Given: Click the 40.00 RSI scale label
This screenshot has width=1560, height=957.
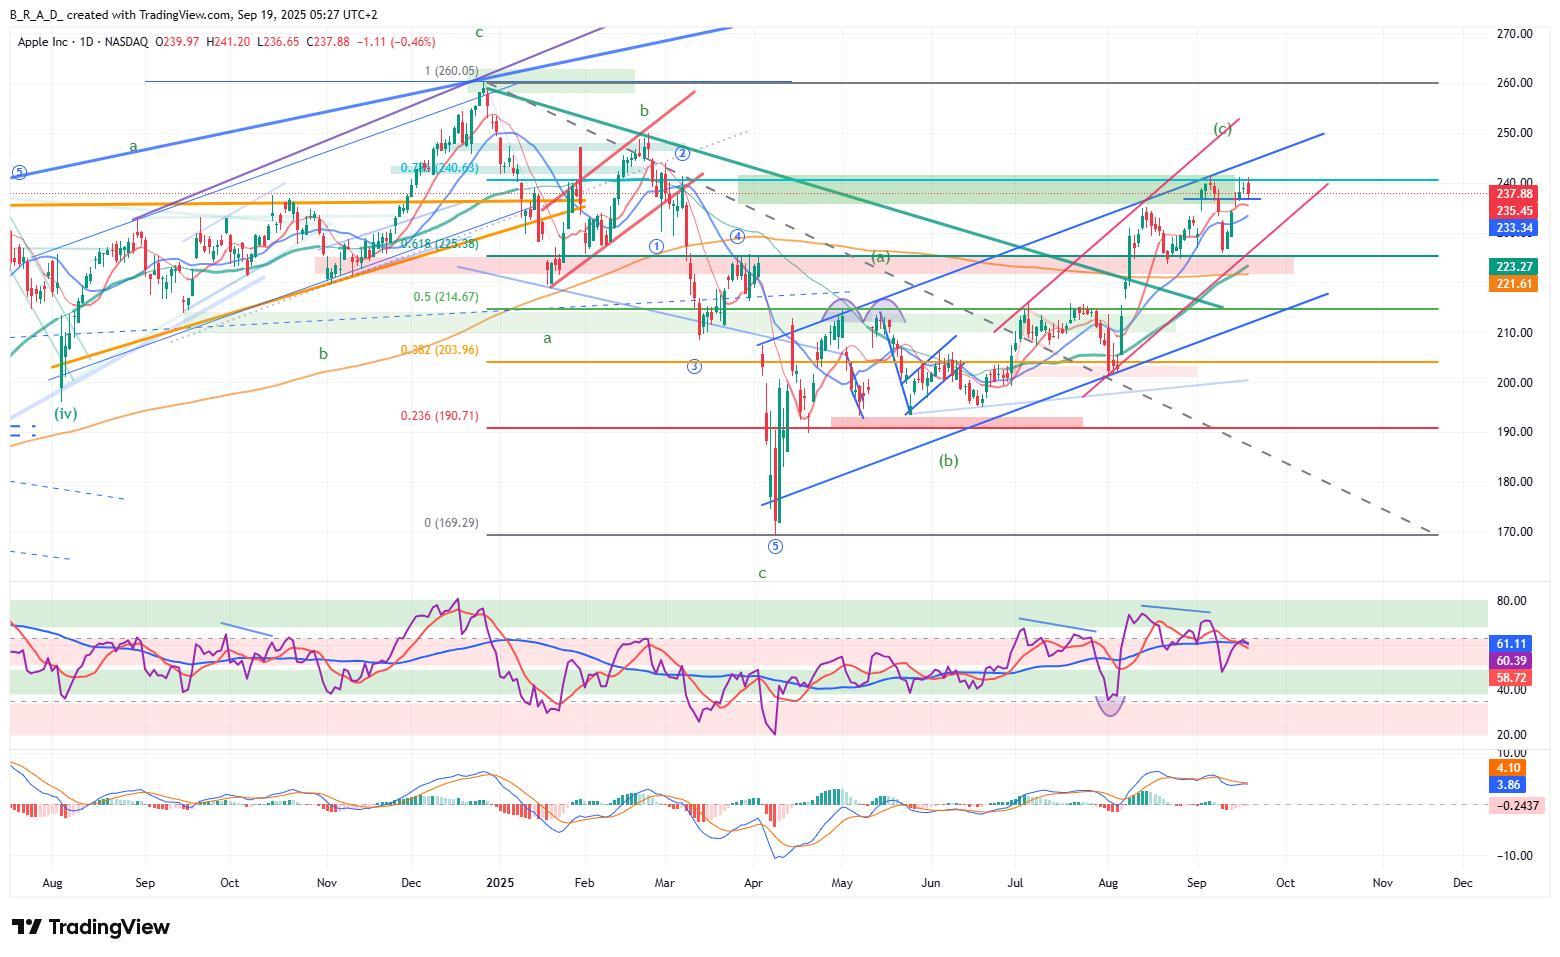Looking at the screenshot, I should pos(1511,690).
